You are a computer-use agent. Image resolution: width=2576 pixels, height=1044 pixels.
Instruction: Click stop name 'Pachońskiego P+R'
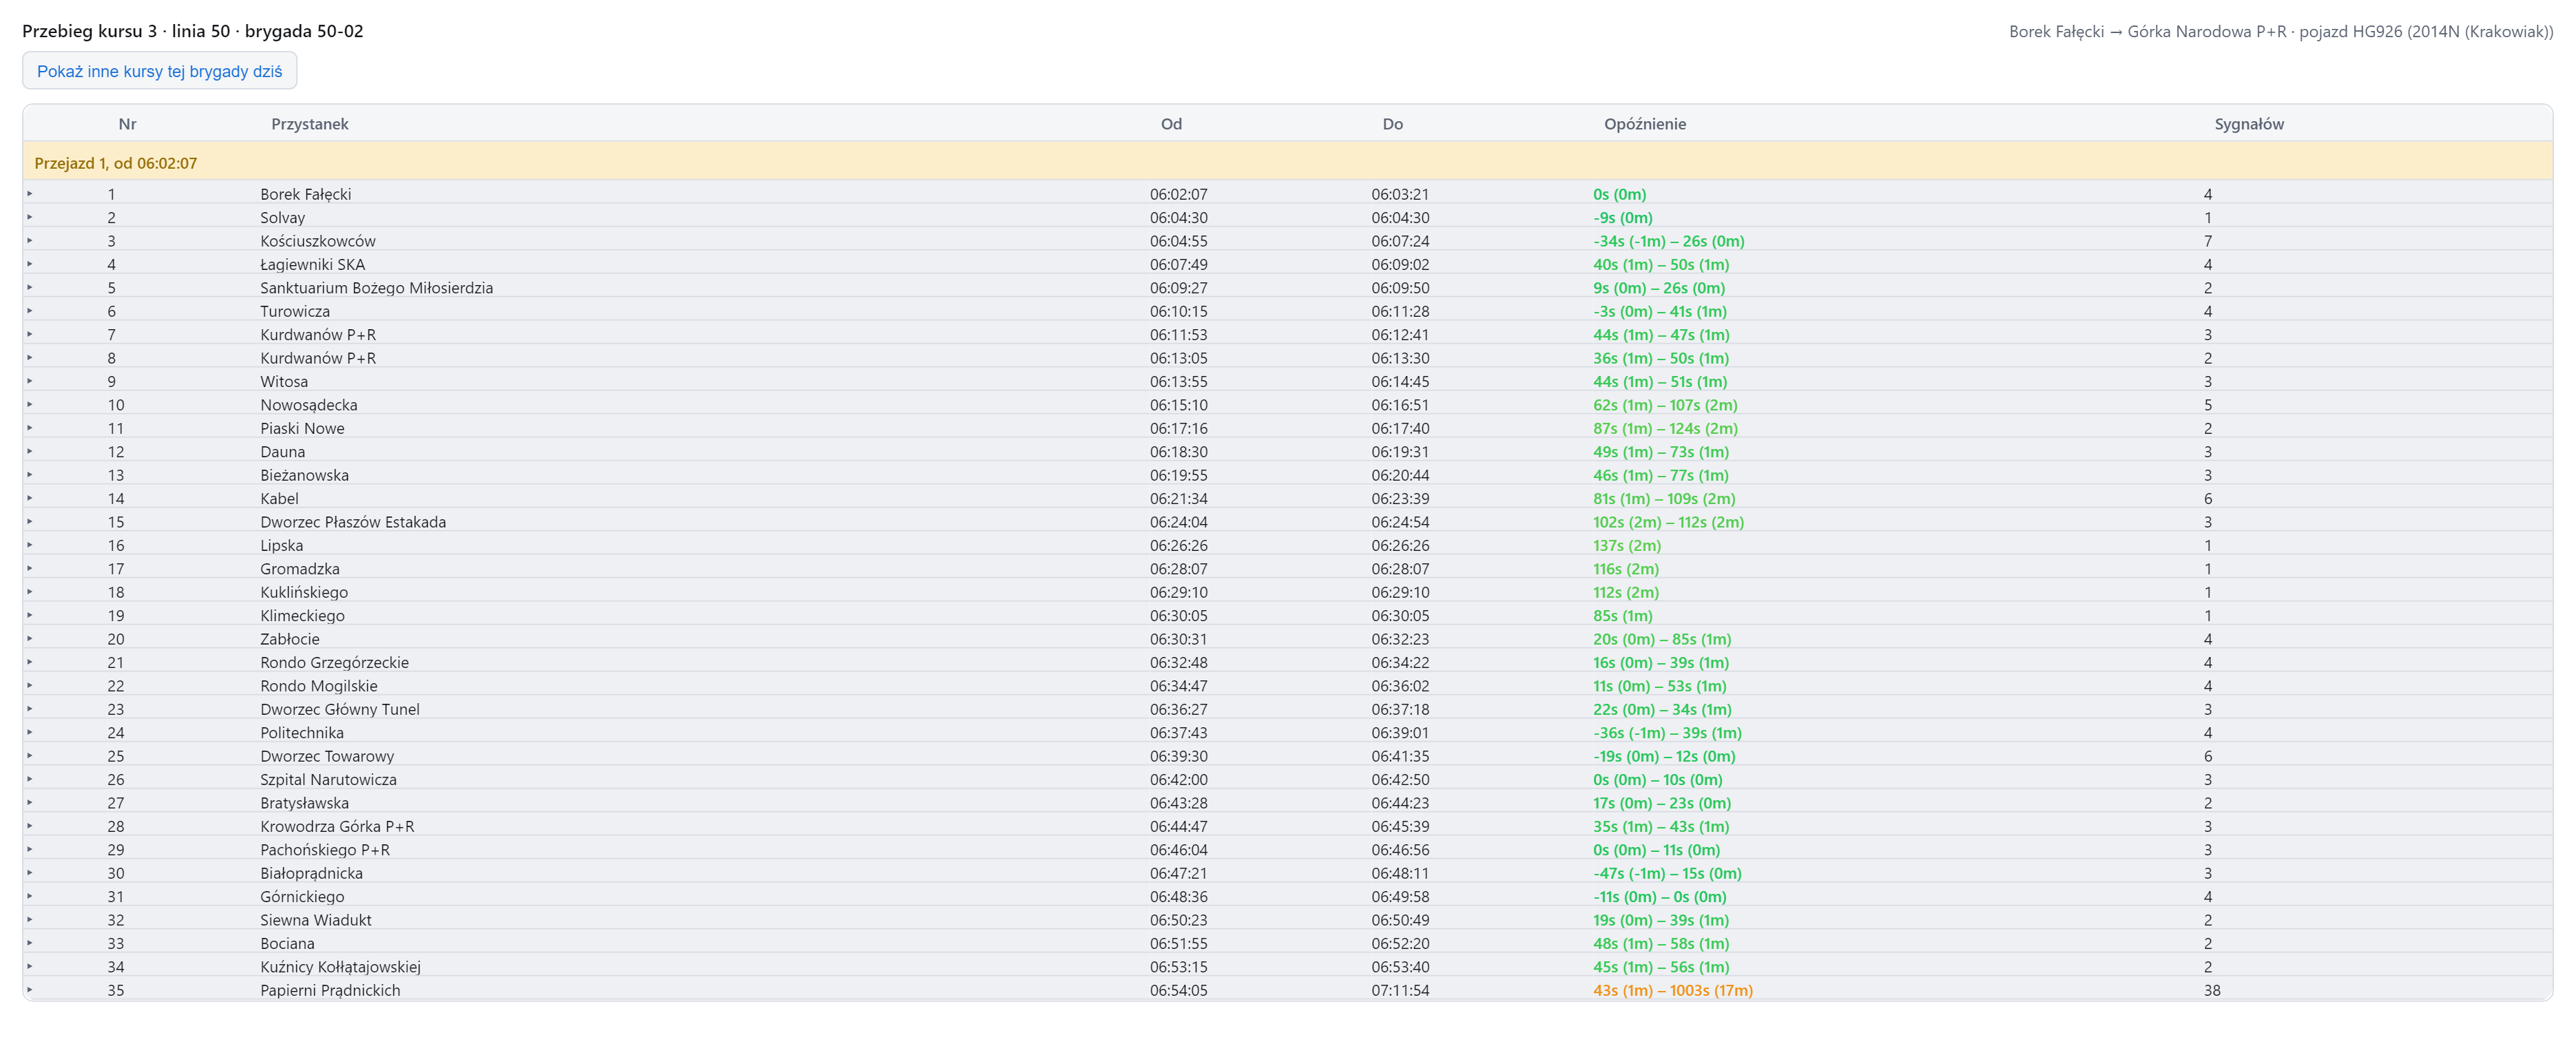(325, 849)
